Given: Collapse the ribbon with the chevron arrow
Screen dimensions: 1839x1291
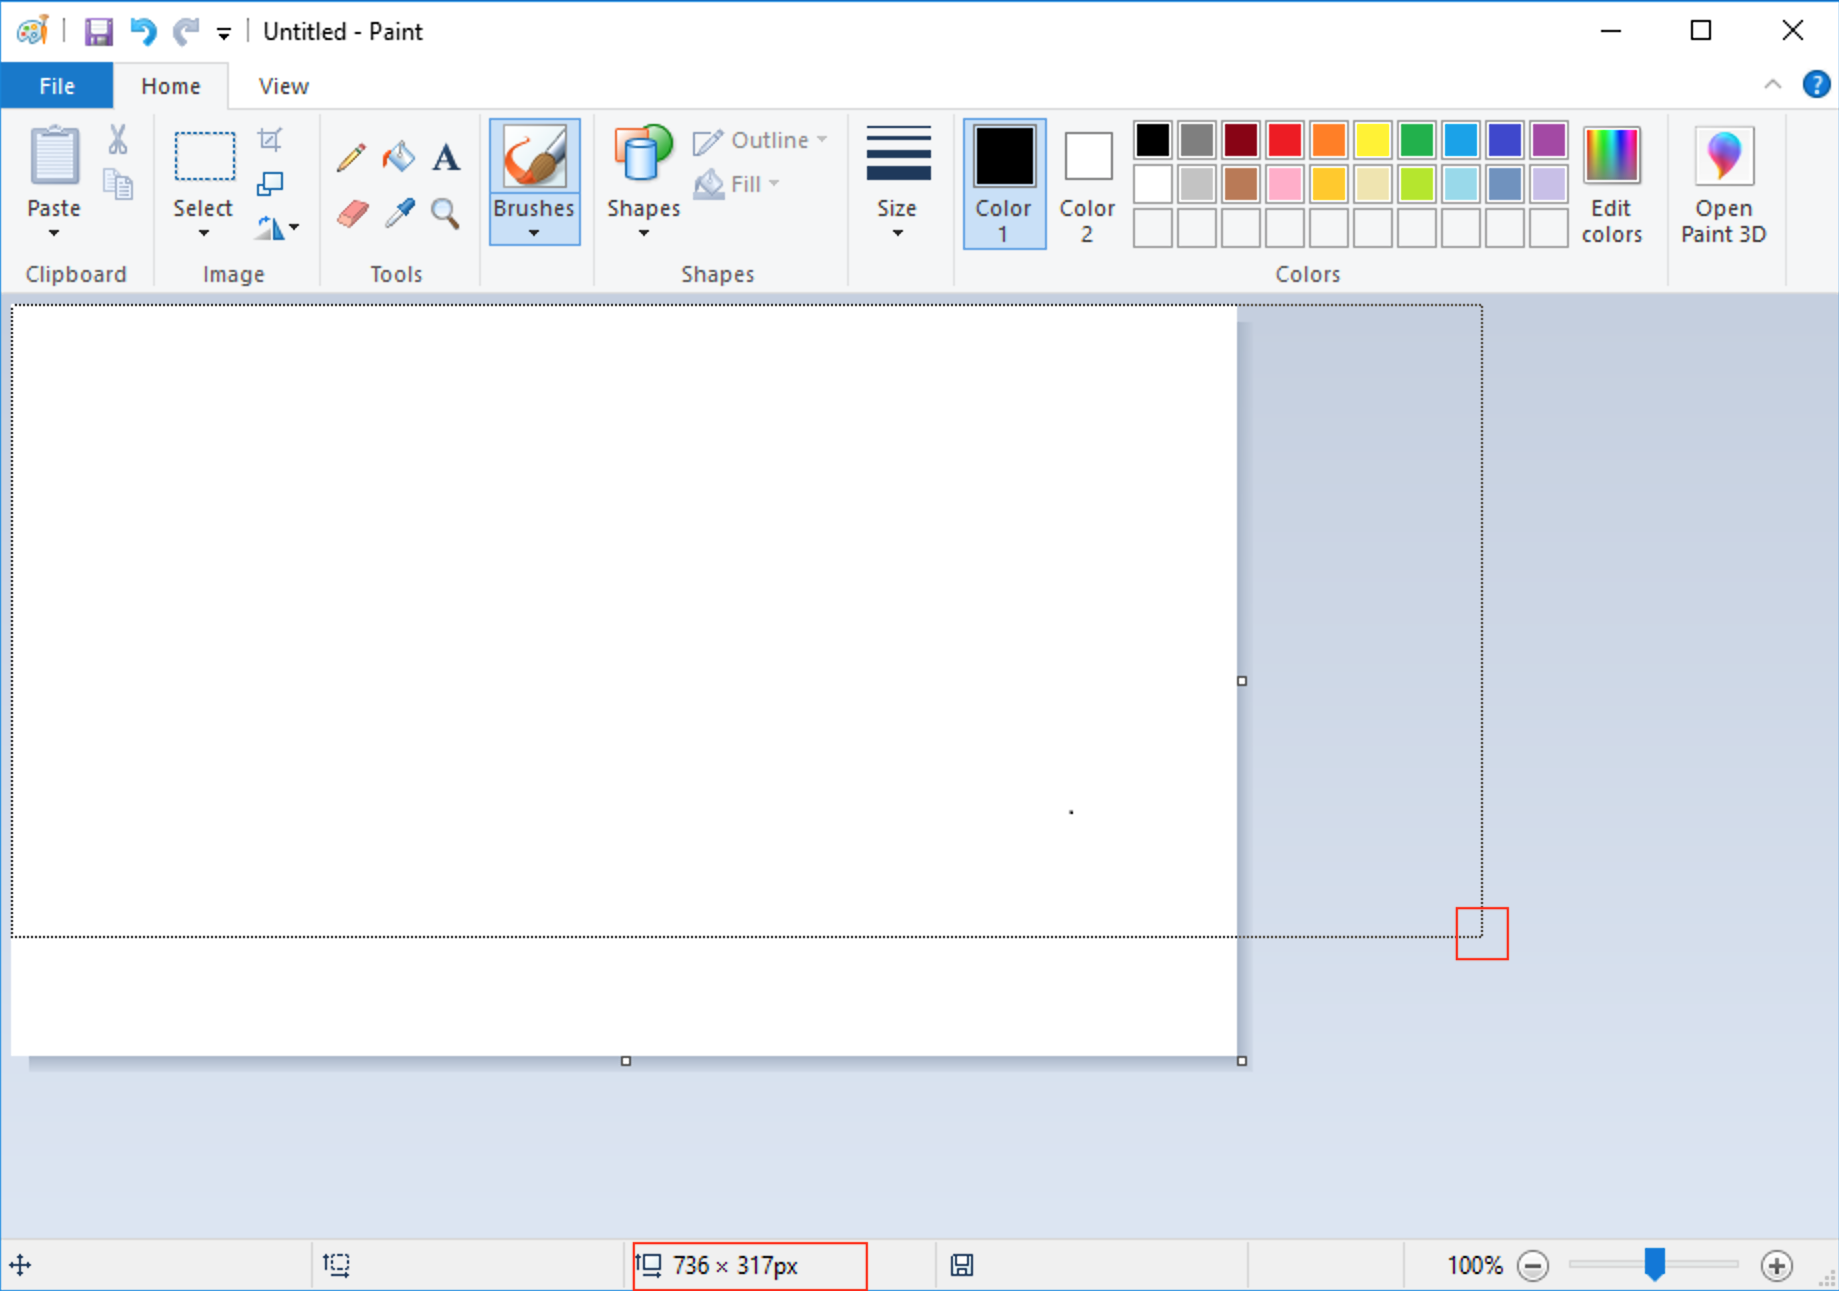Looking at the screenshot, I should point(1772,85).
